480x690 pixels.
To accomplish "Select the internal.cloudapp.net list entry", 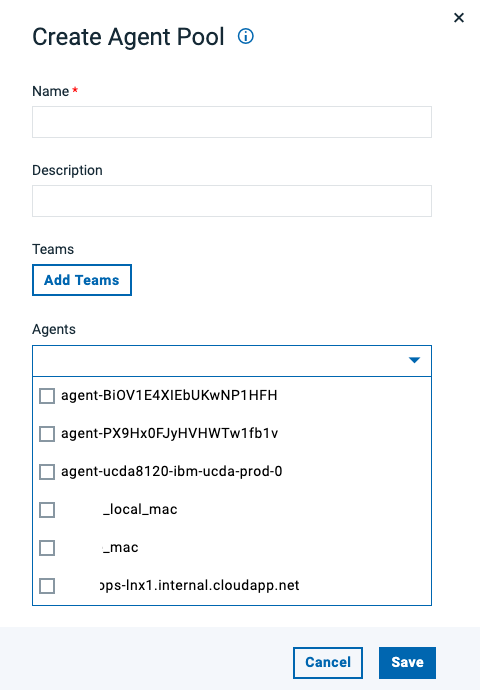I will coord(200,586).
